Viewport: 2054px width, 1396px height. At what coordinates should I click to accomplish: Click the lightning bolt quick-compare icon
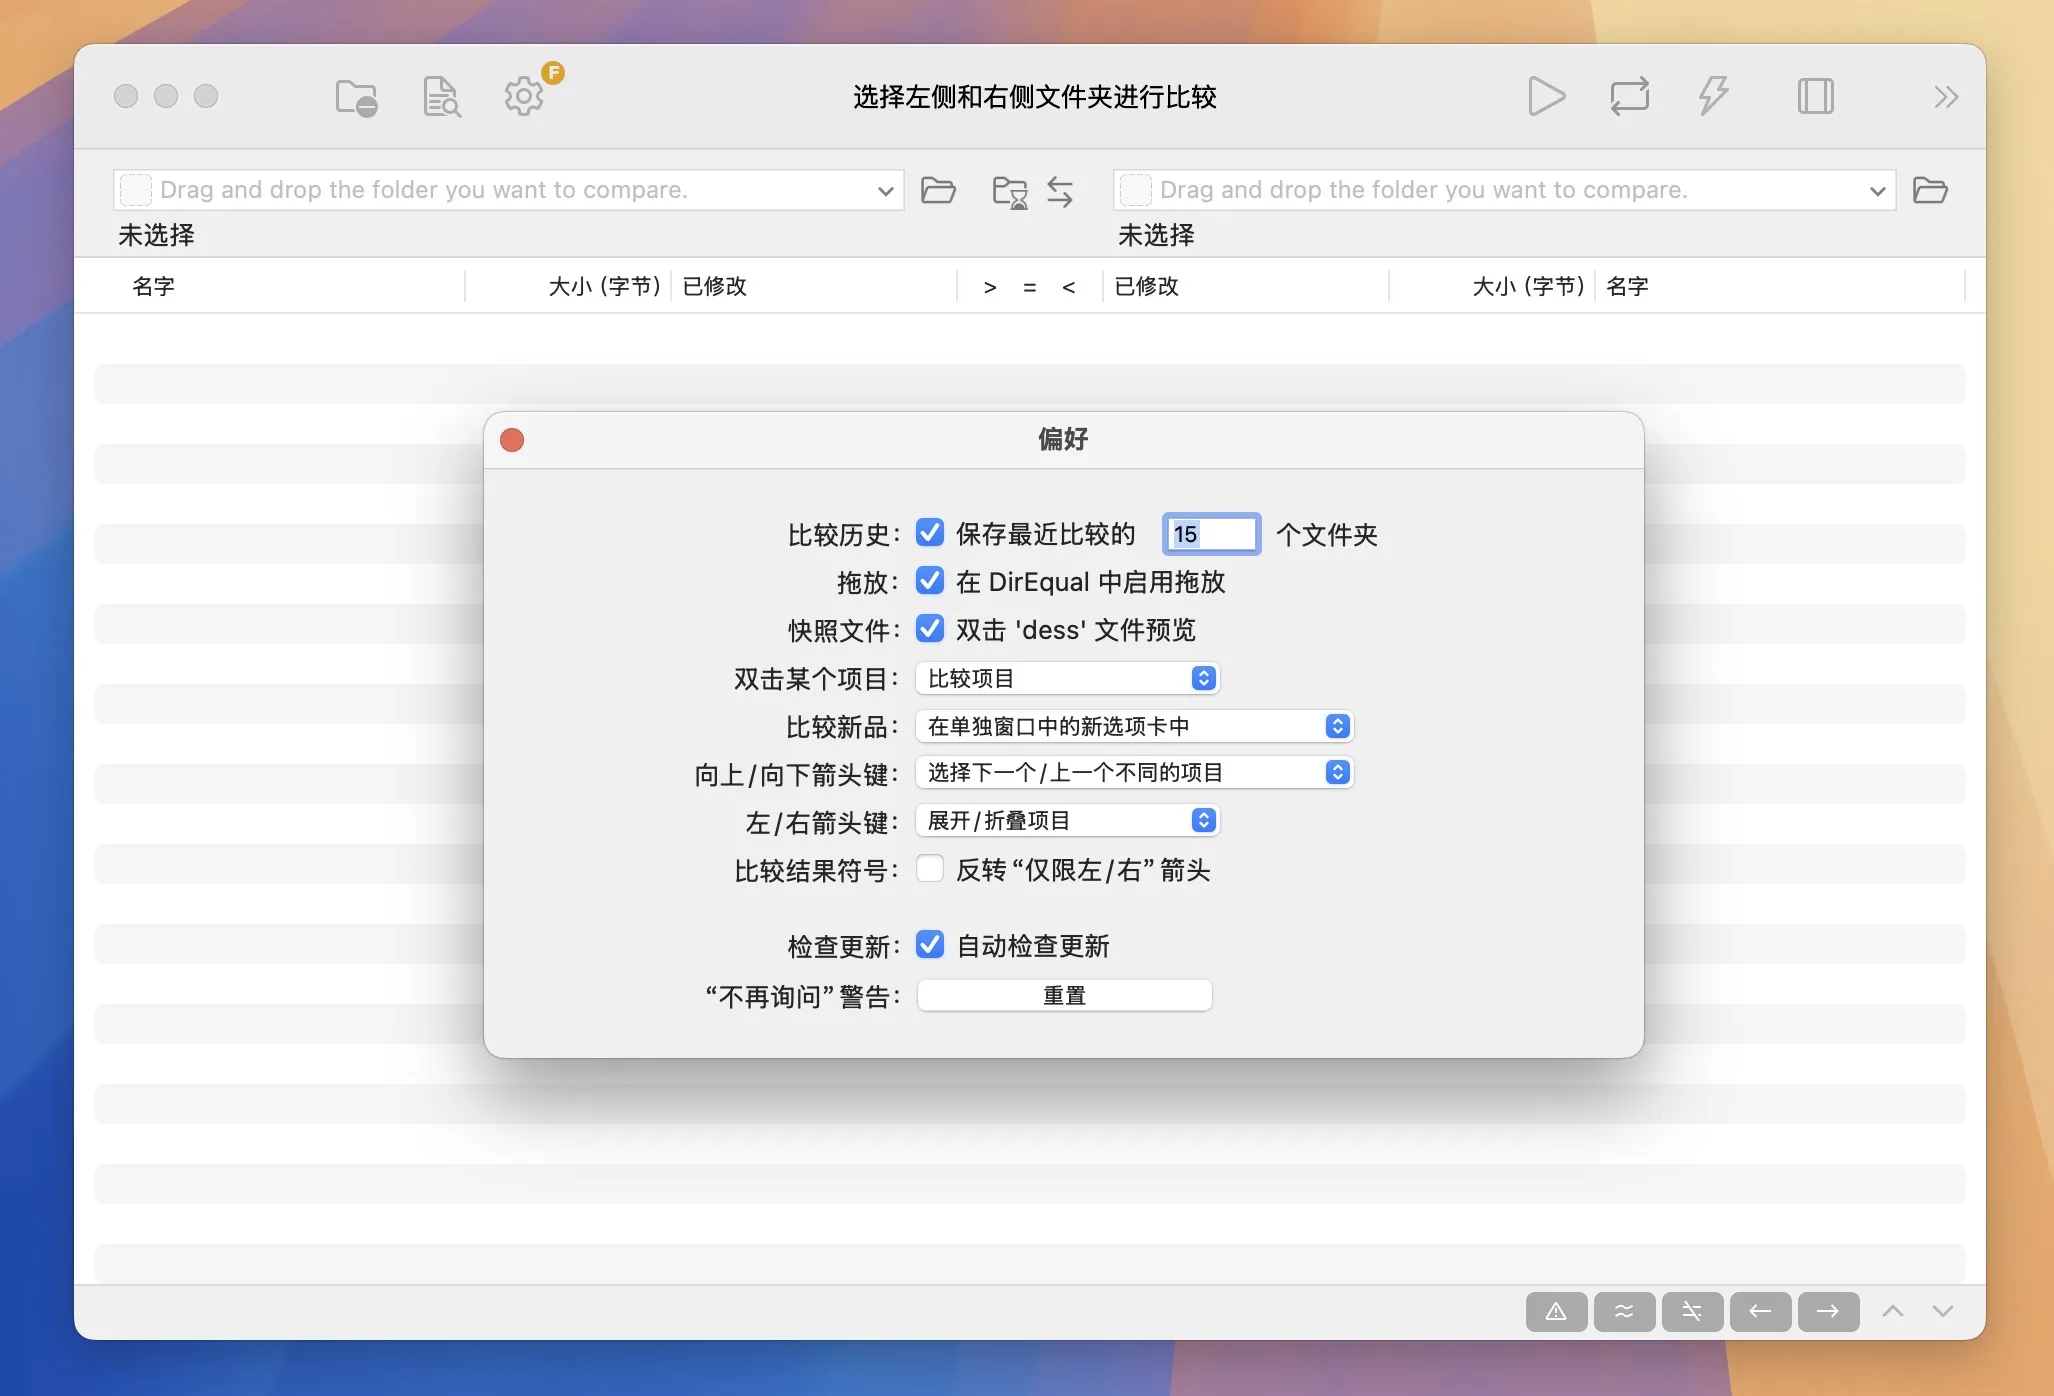tap(1714, 97)
